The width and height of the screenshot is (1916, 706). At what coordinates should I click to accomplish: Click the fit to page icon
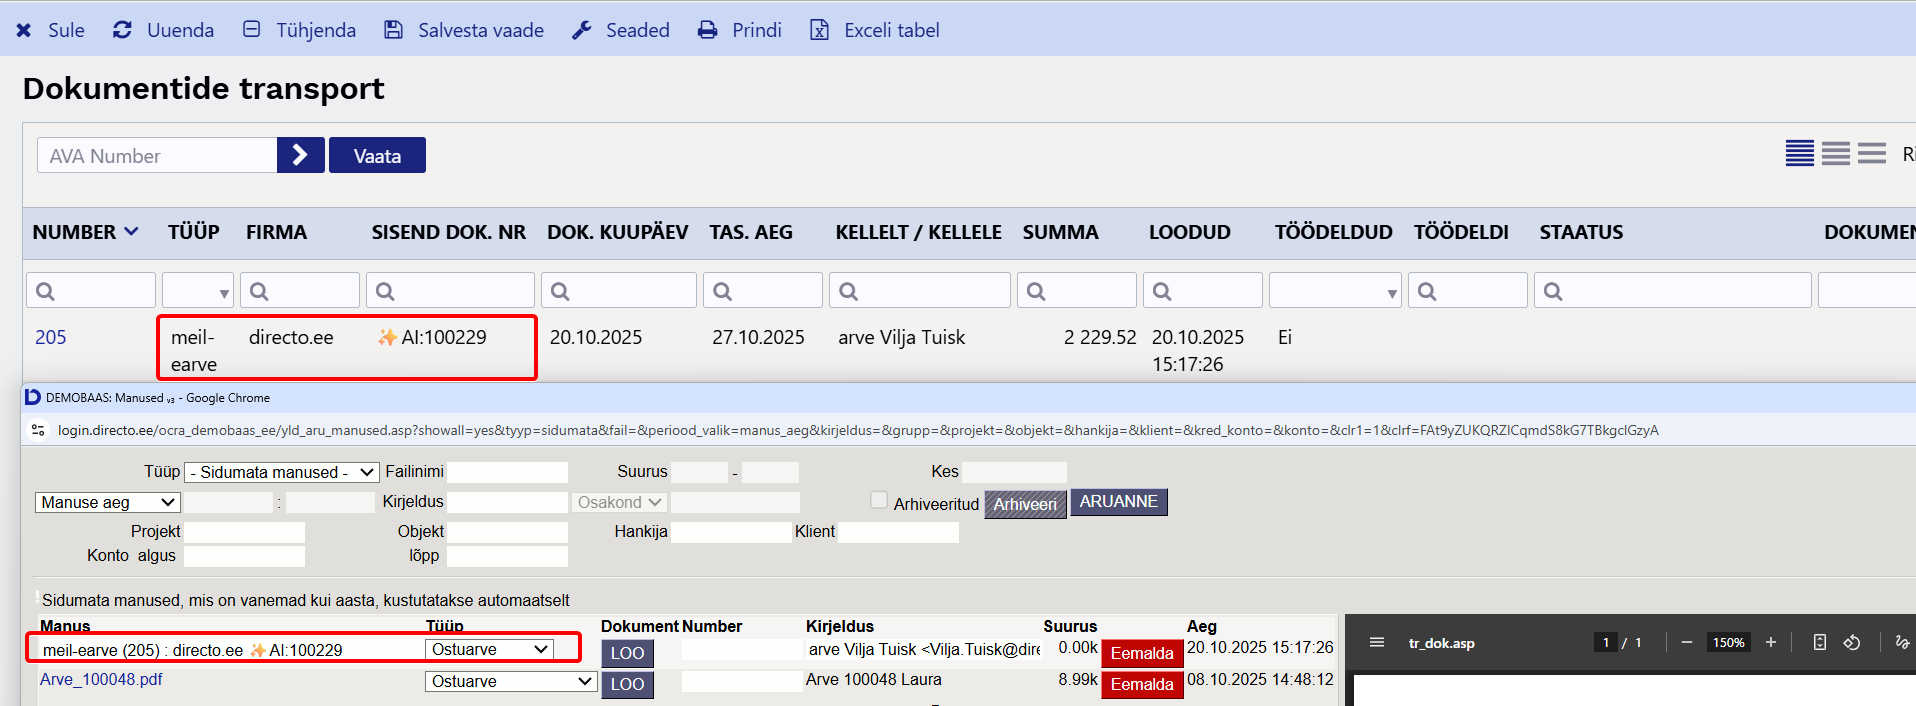point(1820,642)
